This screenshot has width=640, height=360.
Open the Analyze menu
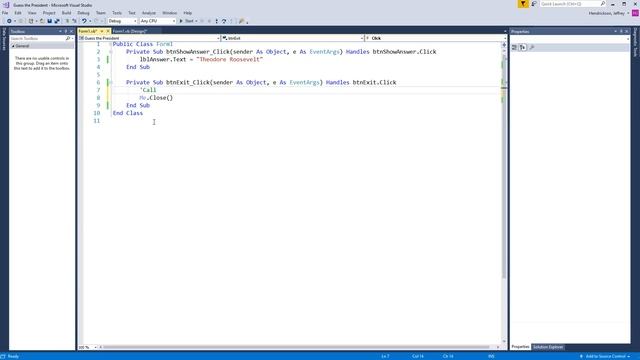(x=149, y=13)
